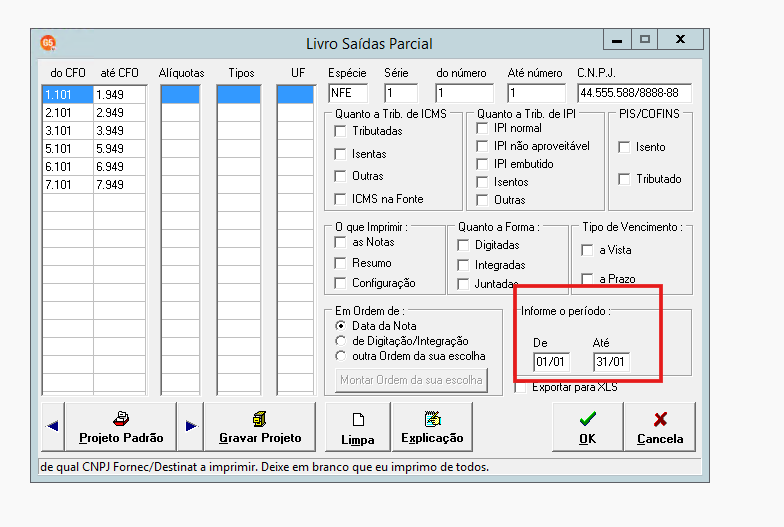Viewport: 784px width, 527px height.
Task: Enable the Resumo print option
Action: click(340, 263)
